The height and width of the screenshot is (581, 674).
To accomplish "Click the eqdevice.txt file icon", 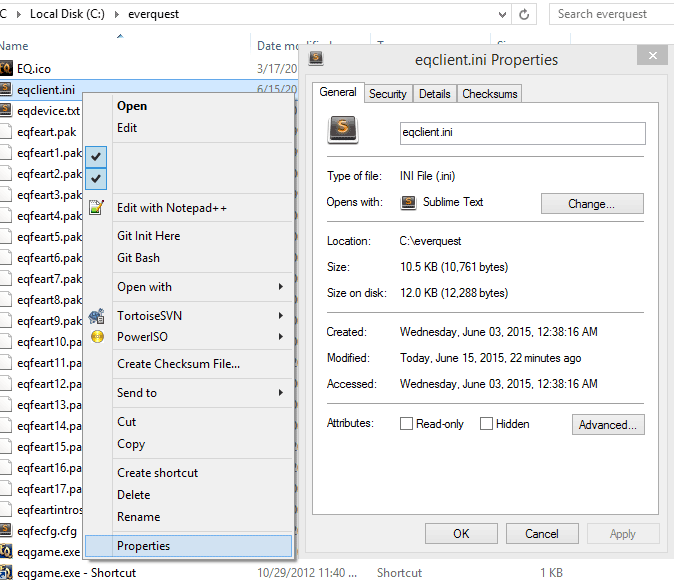I will pyautogui.click(x=6, y=110).
